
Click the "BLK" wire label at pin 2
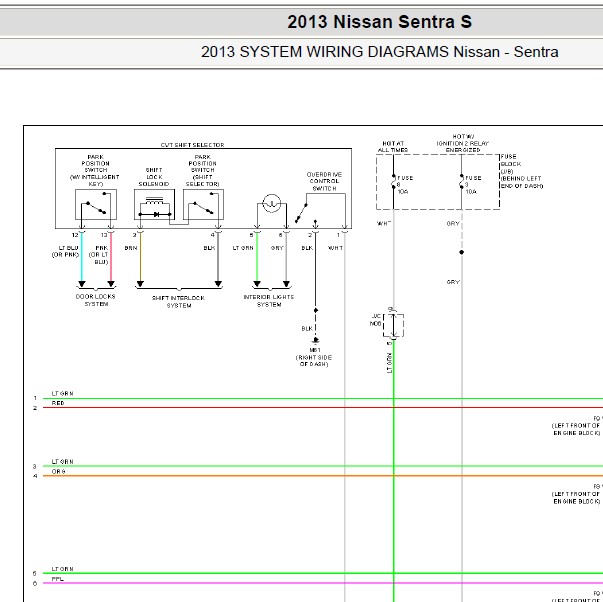point(307,248)
